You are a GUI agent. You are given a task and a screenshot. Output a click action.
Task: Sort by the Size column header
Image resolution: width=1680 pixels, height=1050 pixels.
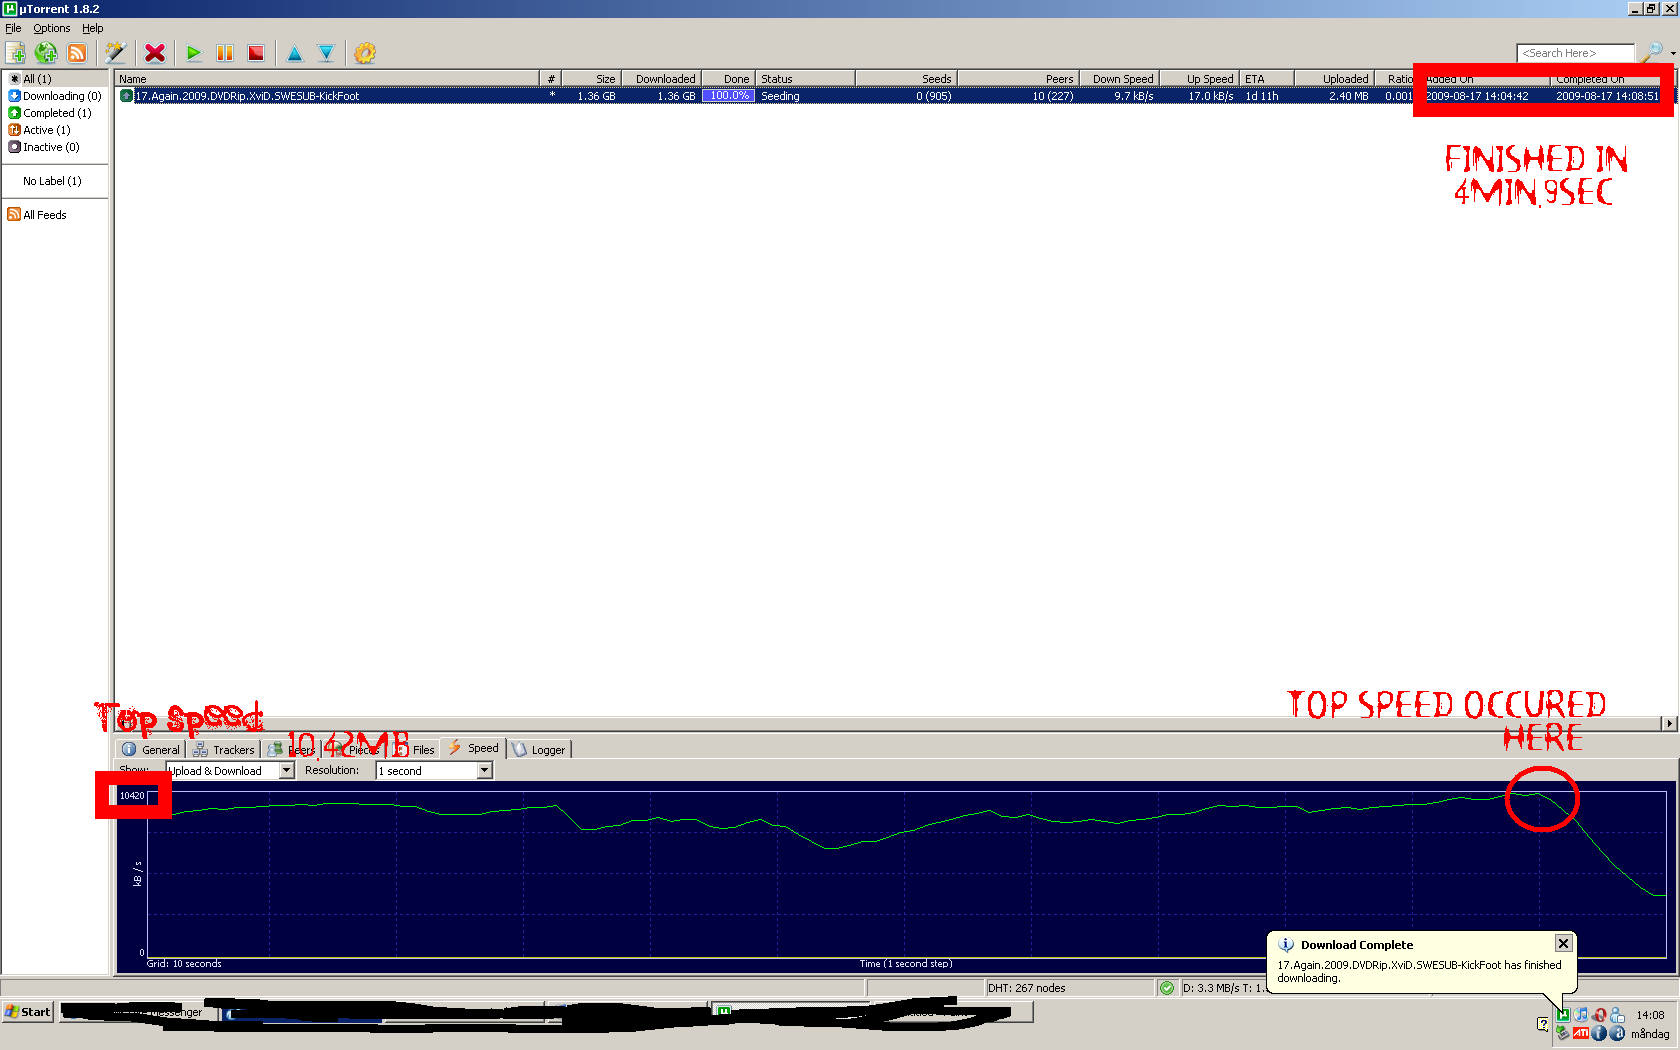591,79
